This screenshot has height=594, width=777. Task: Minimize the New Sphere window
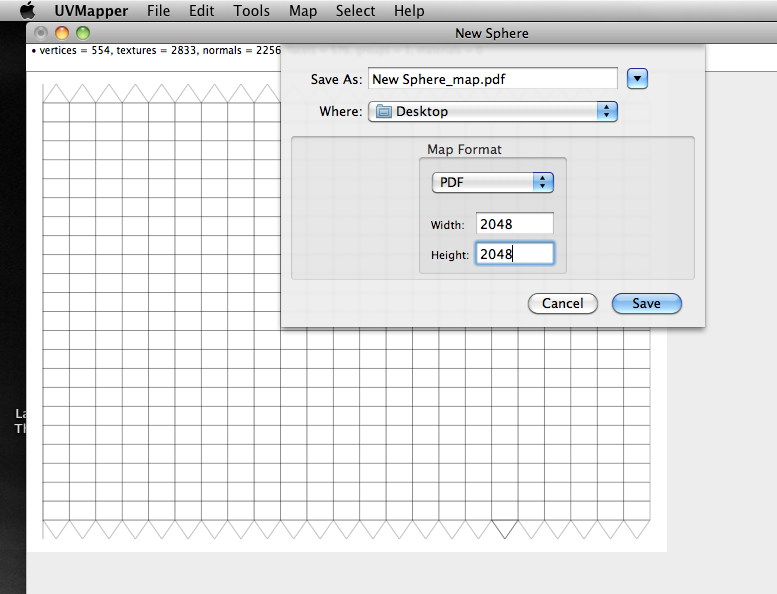point(62,33)
